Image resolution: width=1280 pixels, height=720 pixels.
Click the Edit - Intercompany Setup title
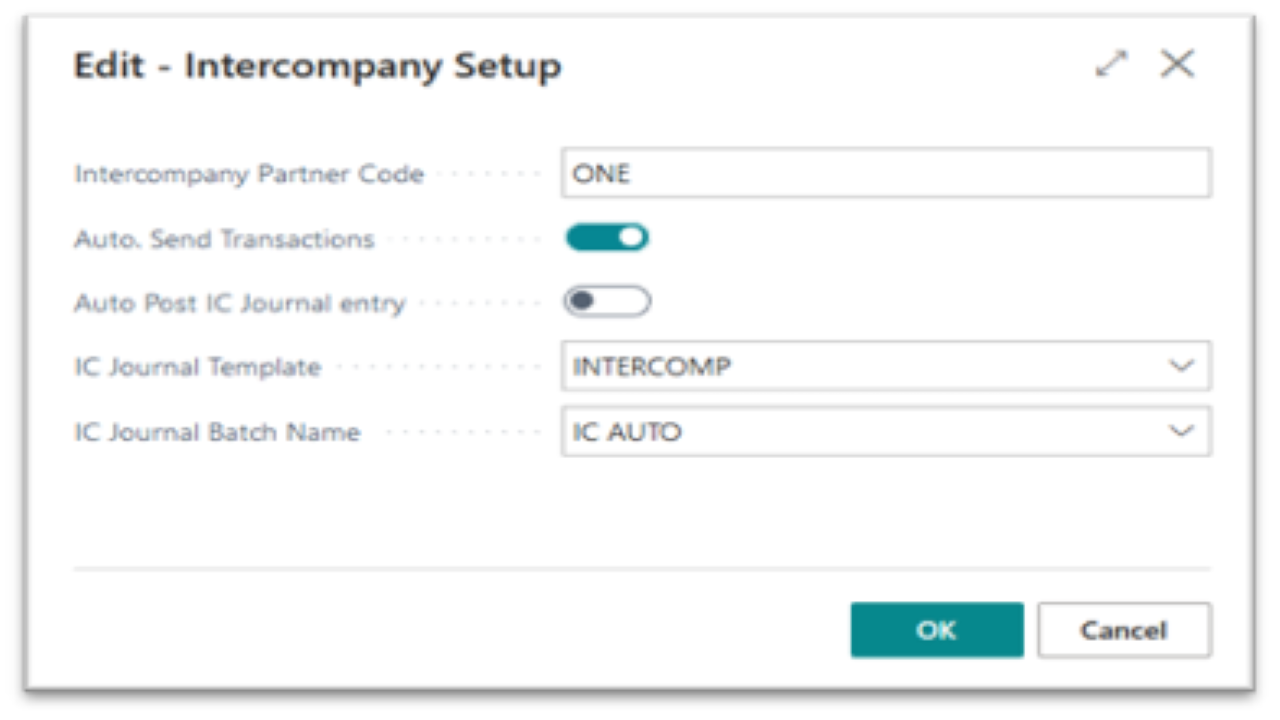click(x=318, y=66)
